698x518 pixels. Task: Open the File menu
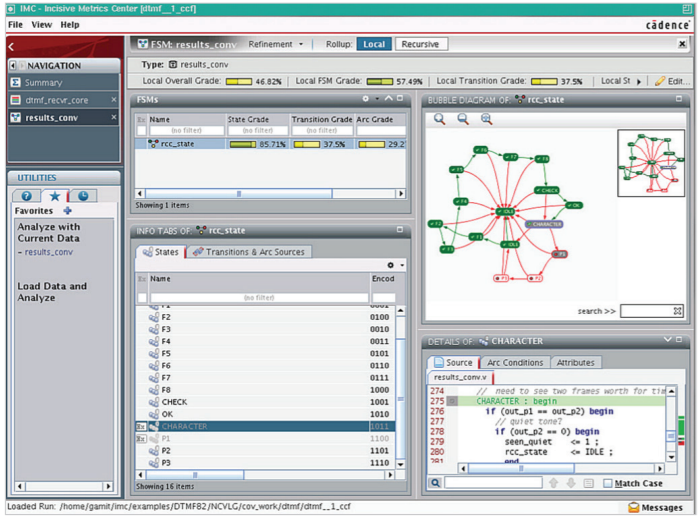tap(15, 24)
